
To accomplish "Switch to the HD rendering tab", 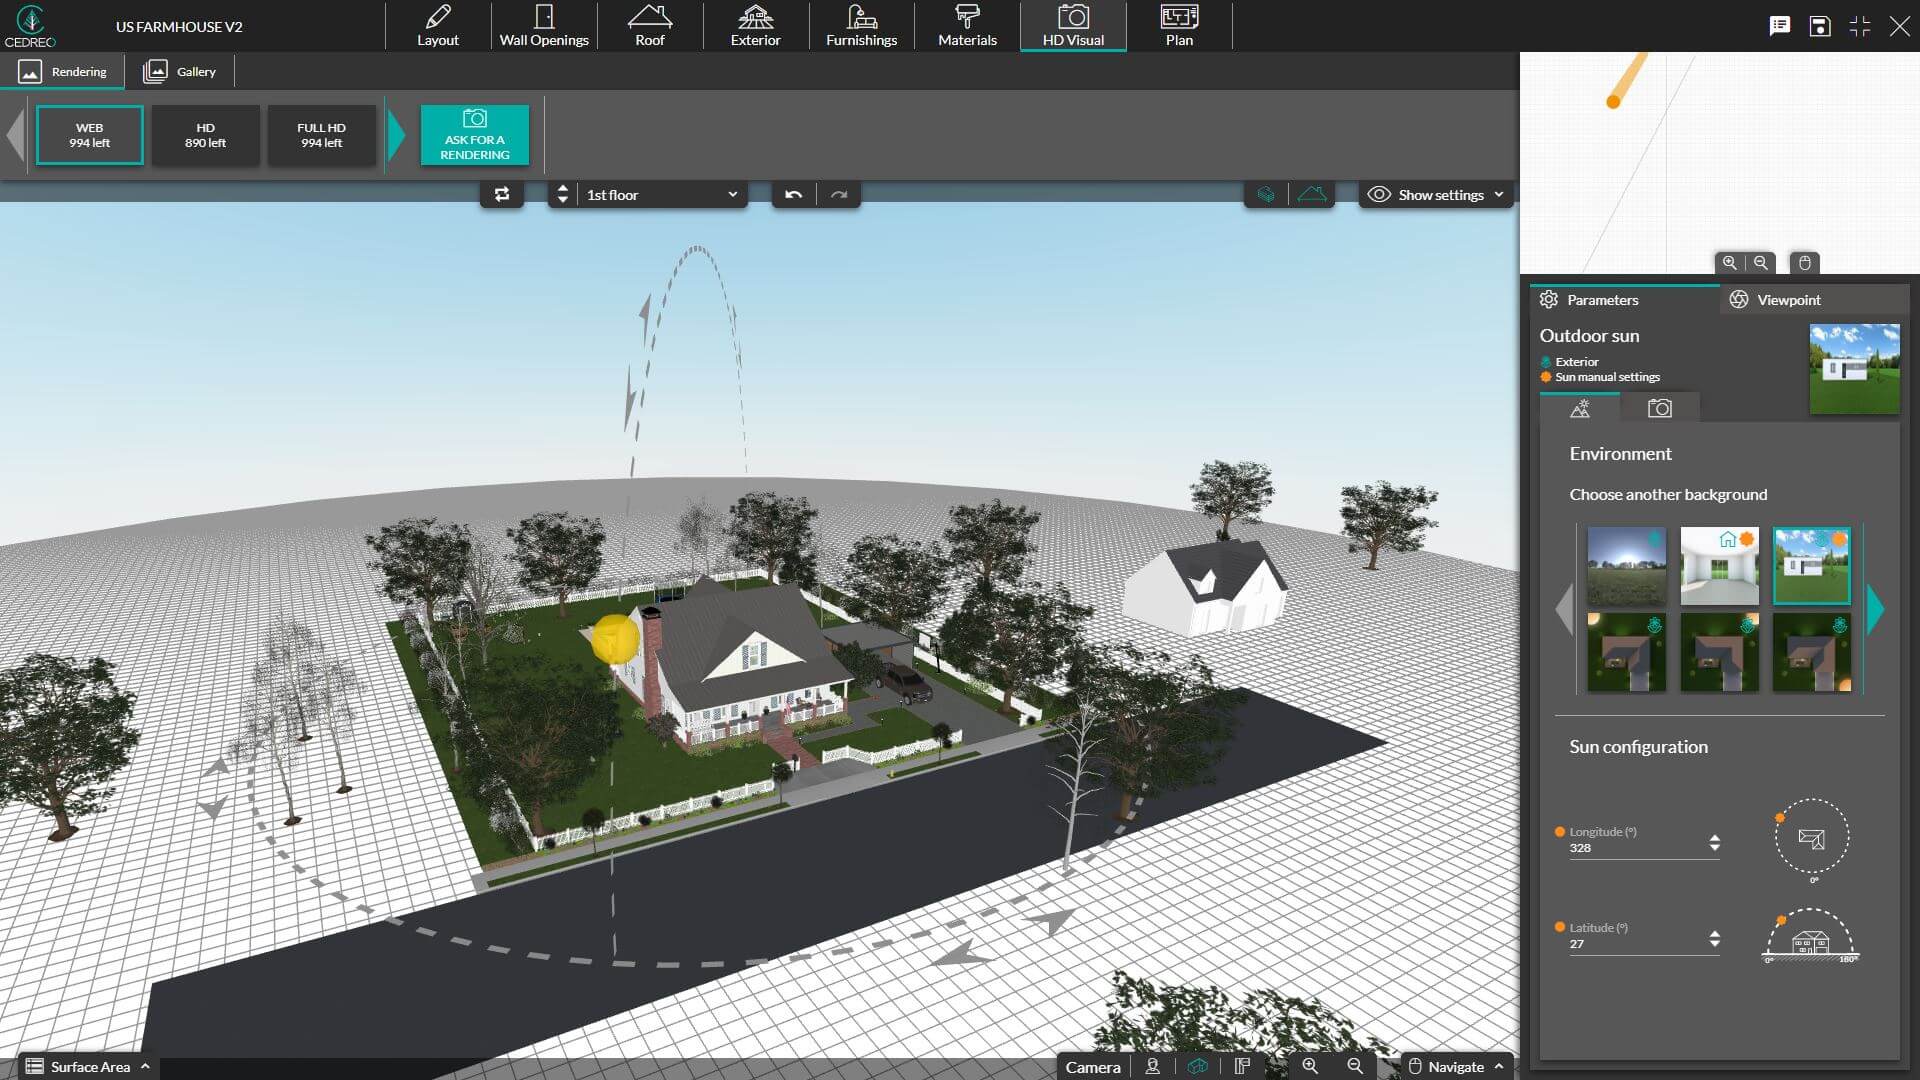I will [x=204, y=133].
